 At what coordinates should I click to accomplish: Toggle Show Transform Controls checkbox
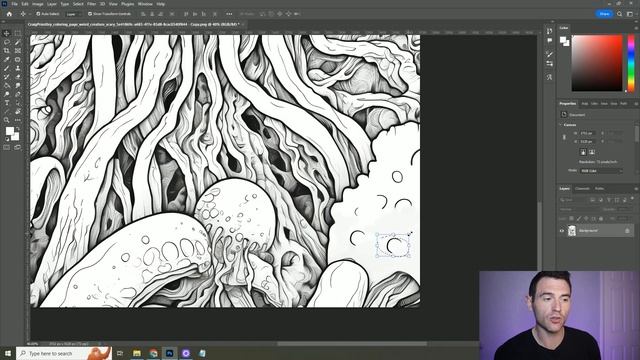(x=90, y=14)
